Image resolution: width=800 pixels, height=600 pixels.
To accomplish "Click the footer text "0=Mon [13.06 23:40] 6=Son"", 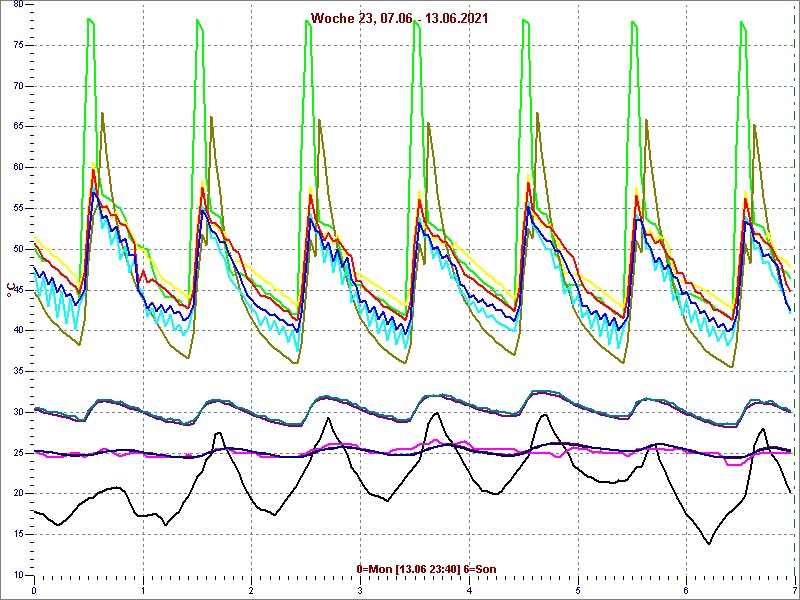I will tap(427, 569).
